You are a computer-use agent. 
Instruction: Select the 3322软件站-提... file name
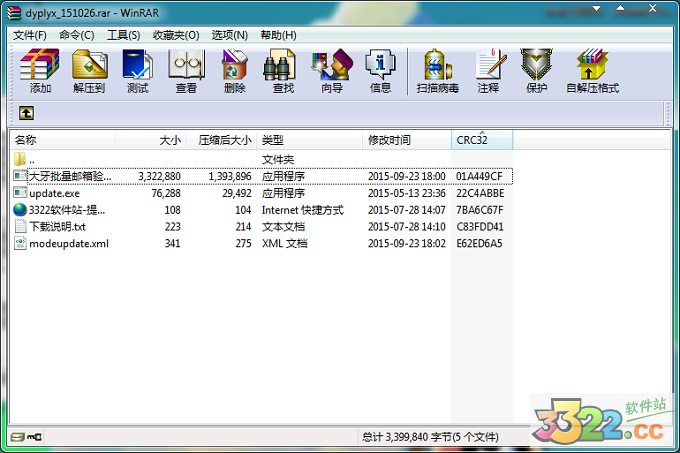point(67,210)
